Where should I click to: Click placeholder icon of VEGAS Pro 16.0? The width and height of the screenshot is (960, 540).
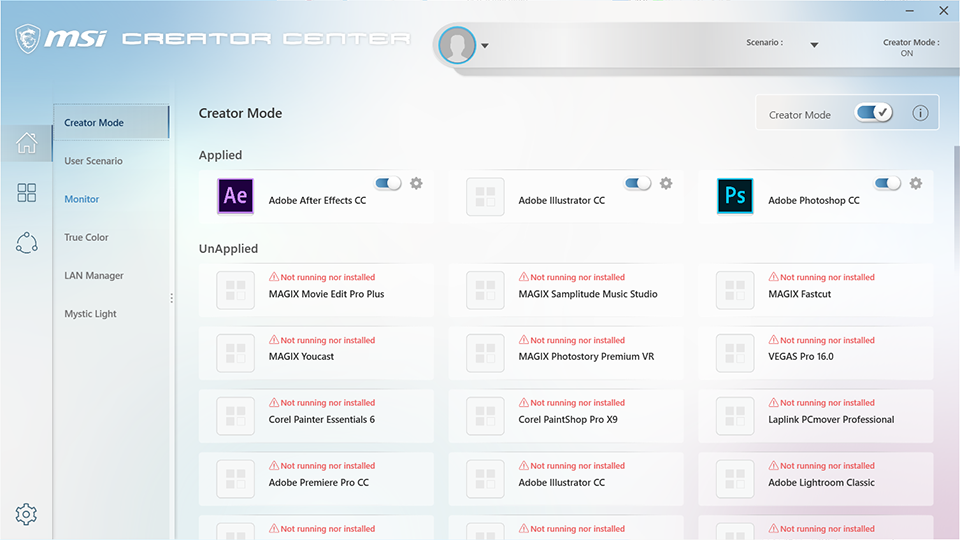[x=735, y=353]
